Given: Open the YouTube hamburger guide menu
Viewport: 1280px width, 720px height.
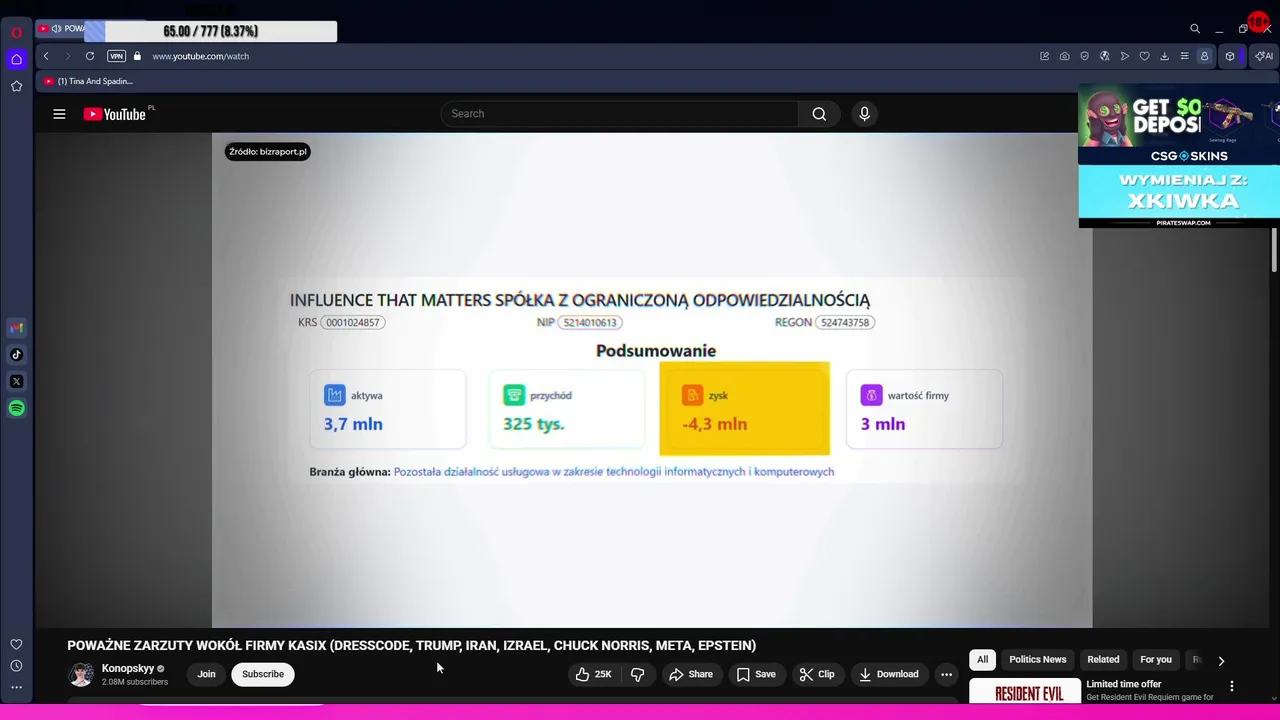Looking at the screenshot, I should [59, 114].
